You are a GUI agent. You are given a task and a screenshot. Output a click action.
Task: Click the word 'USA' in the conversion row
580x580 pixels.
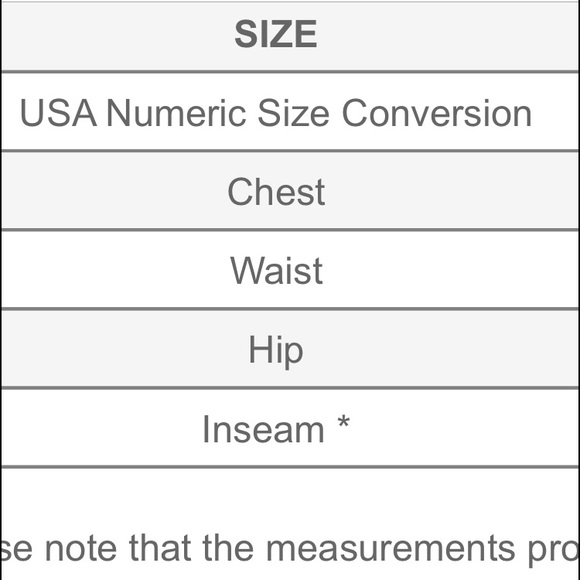point(58,113)
